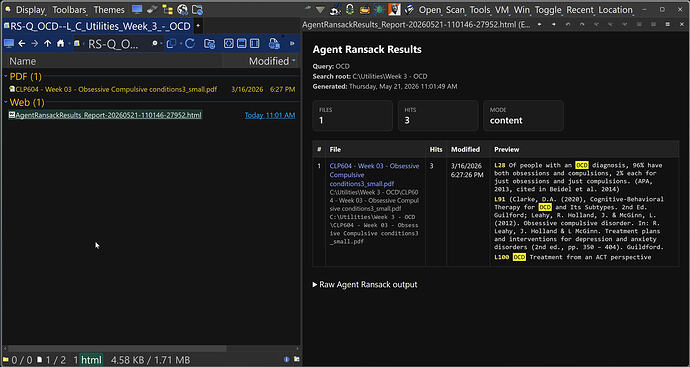690x367 pixels.
Task: Refresh the folder listing
Action: tap(190, 44)
